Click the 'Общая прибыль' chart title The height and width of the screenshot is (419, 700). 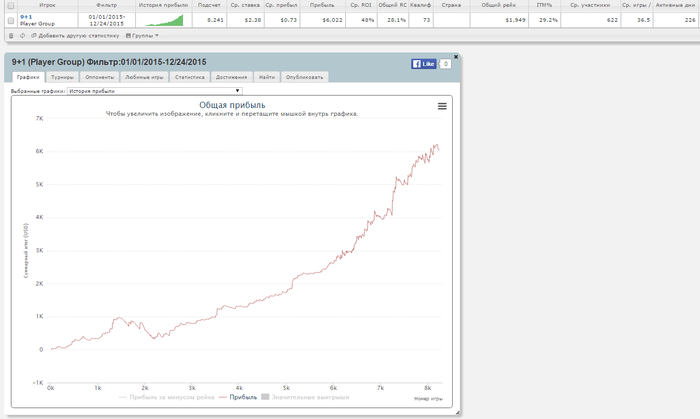click(232, 105)
